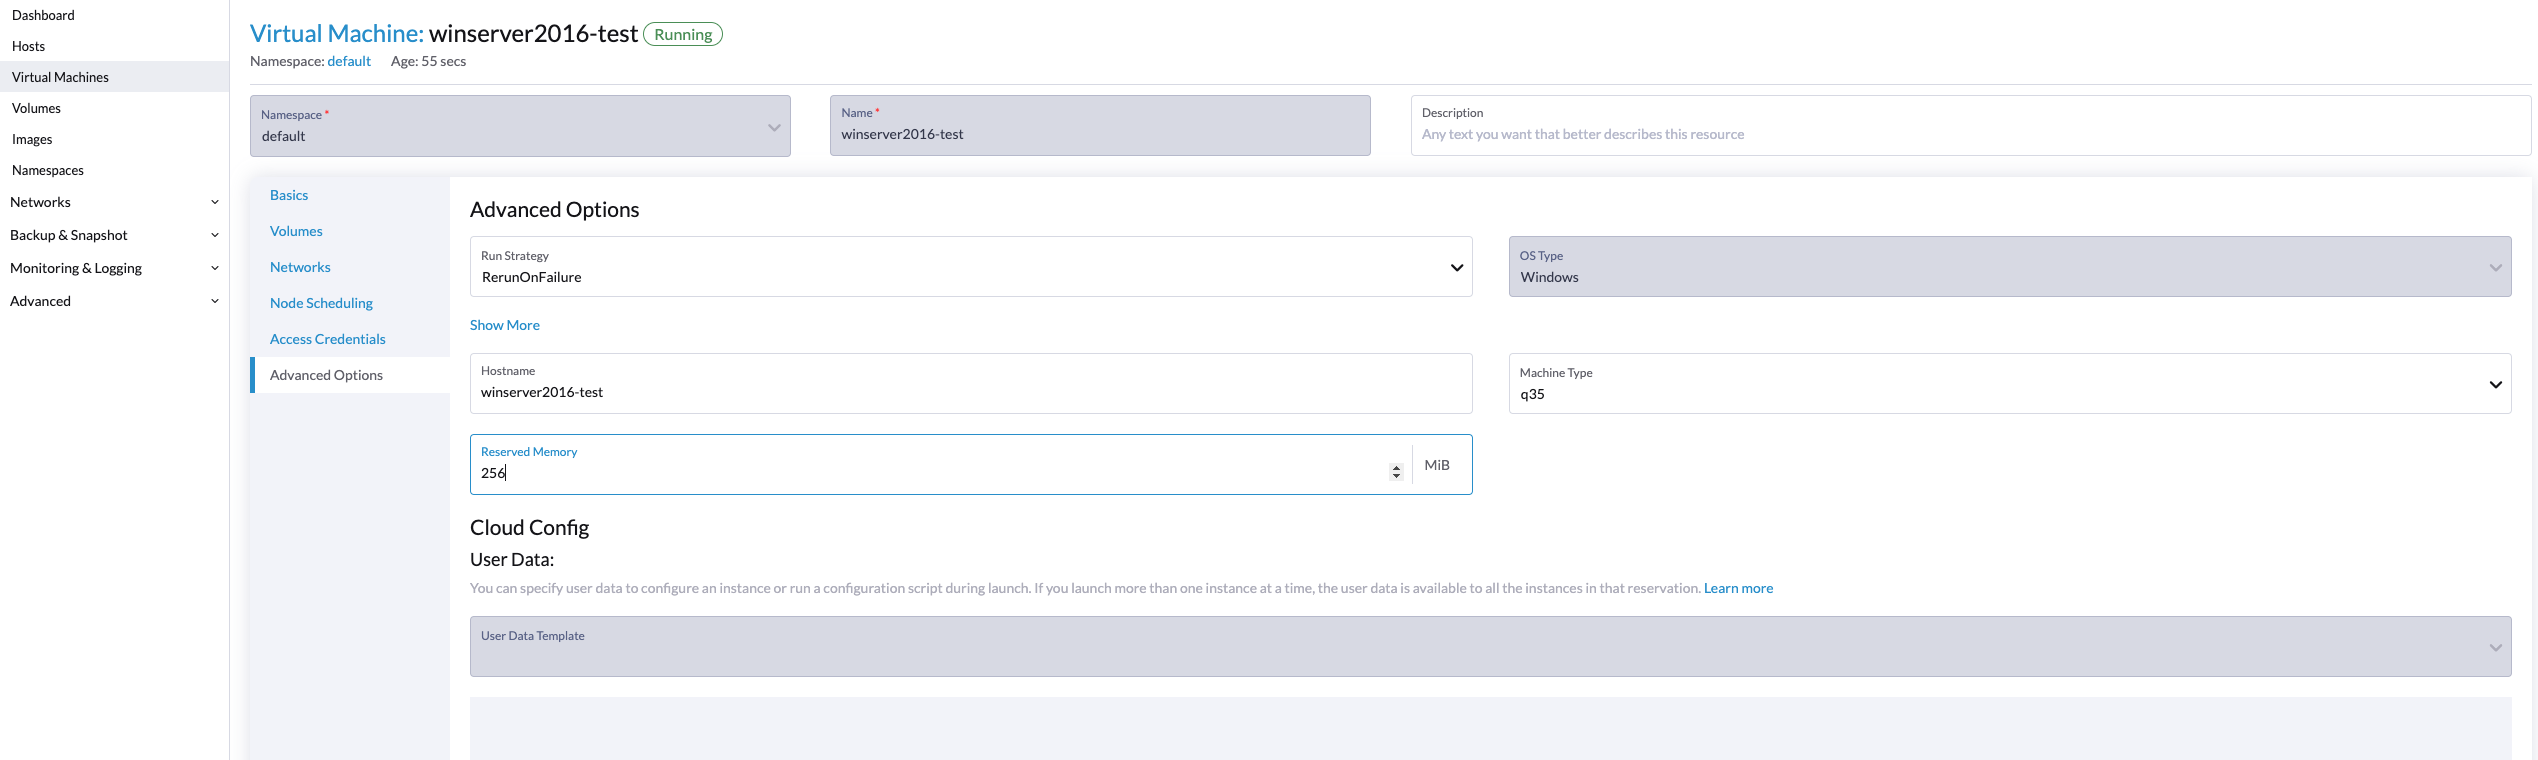Click the default namespace link

click(349, 61)
